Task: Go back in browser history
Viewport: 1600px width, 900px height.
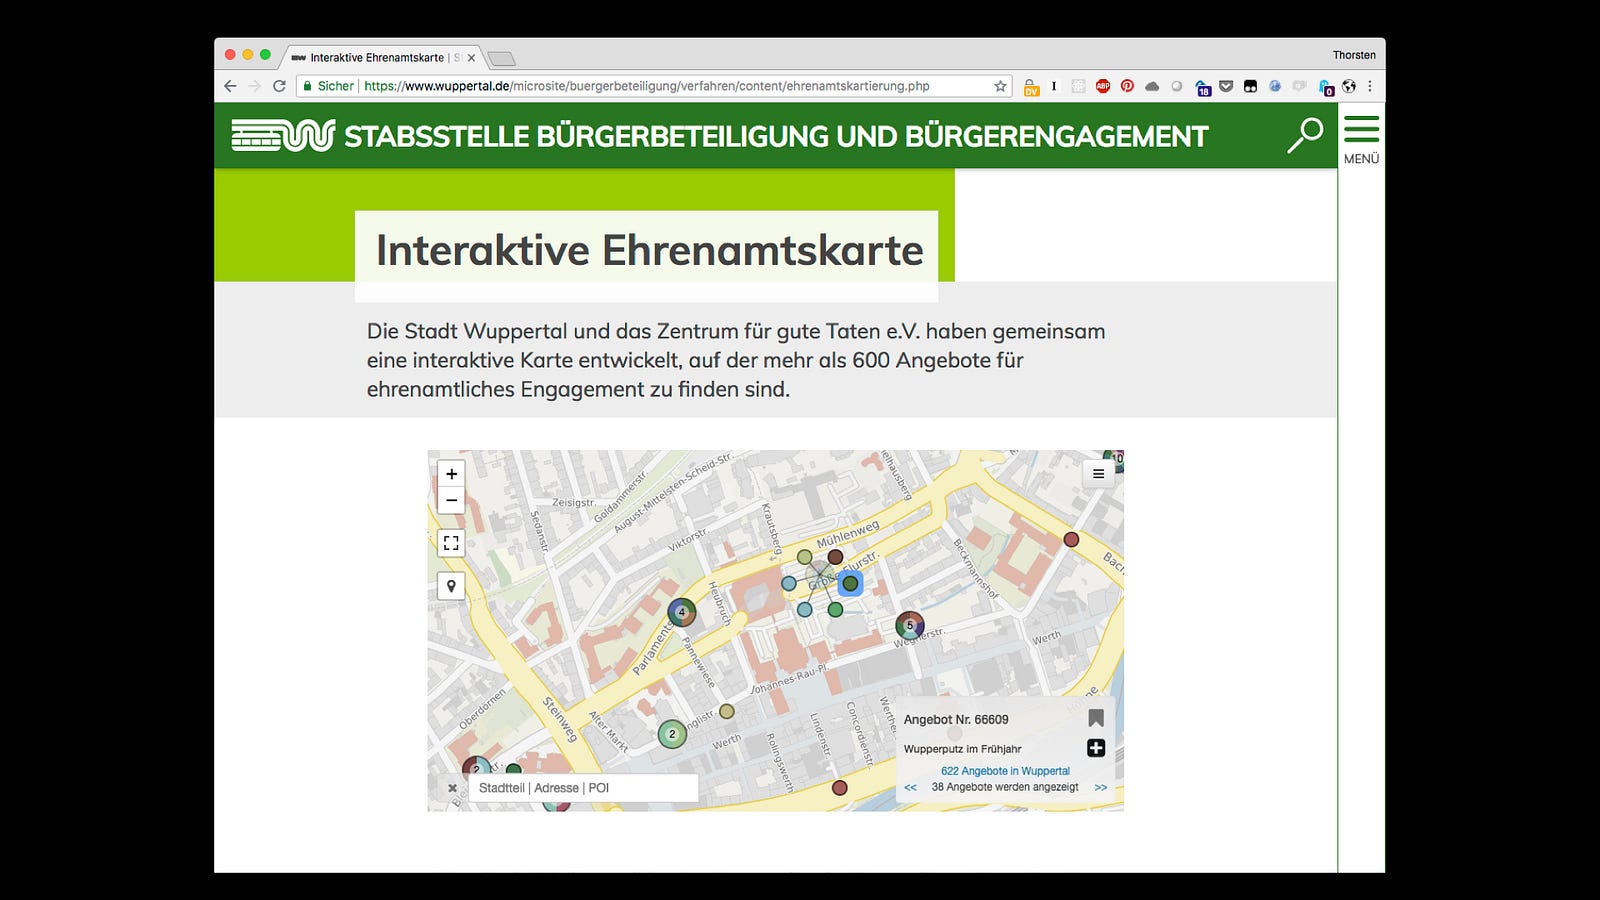Action: [230, 86]
